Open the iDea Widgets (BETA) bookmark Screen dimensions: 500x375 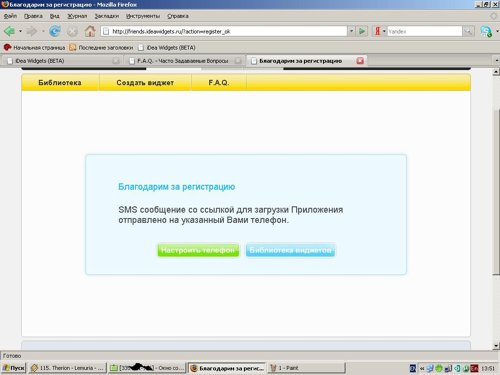(x=167, y=48)
